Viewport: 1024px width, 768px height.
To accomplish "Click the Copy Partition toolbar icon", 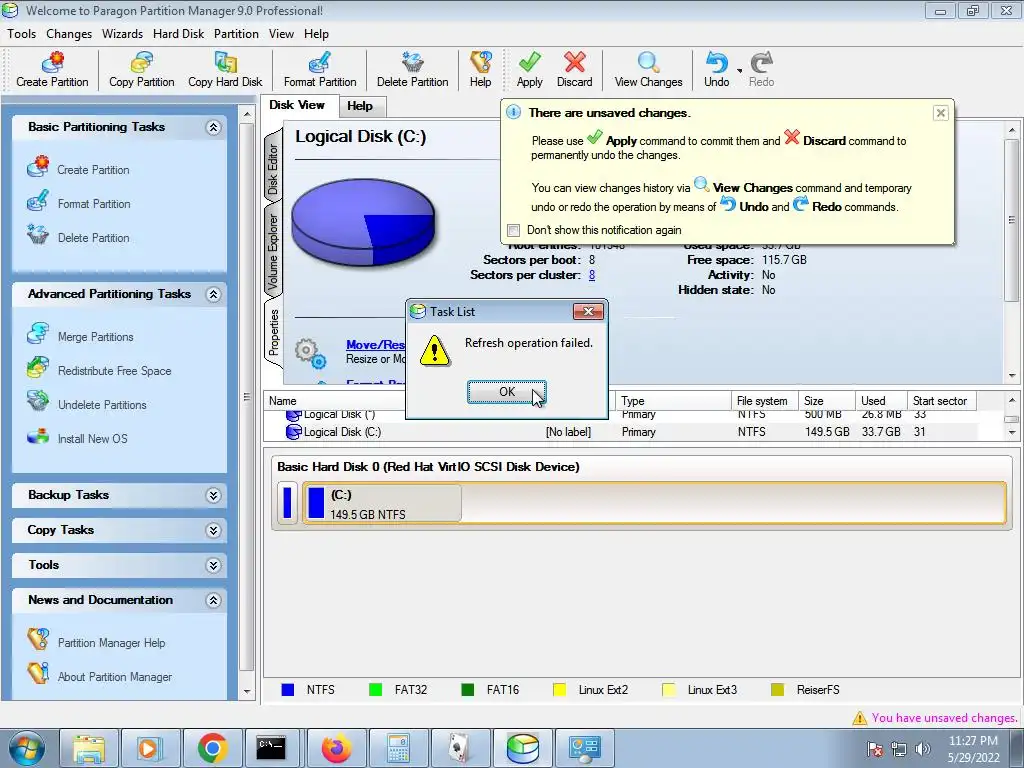I will (142, 63).
